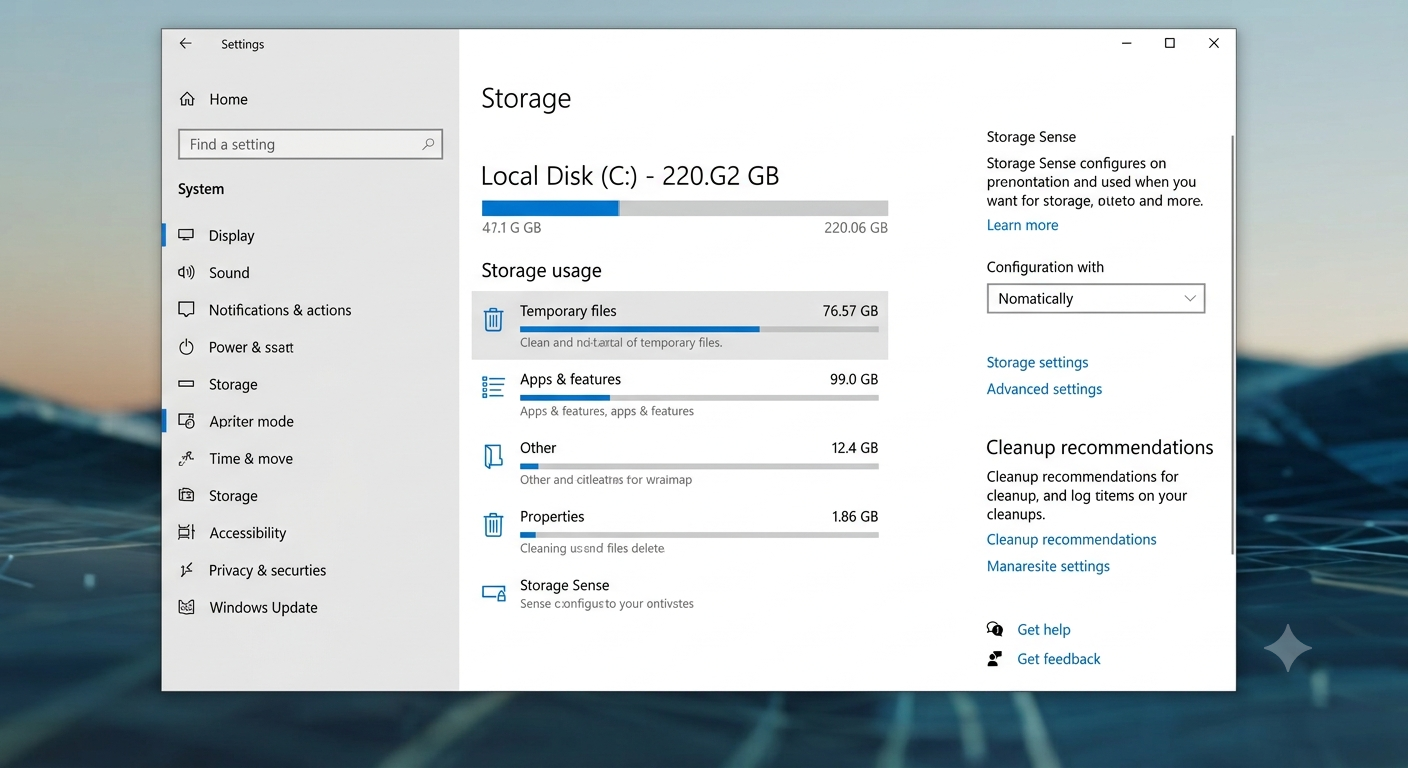
Task: Click the Time & move icon
Action: (186, 458)
